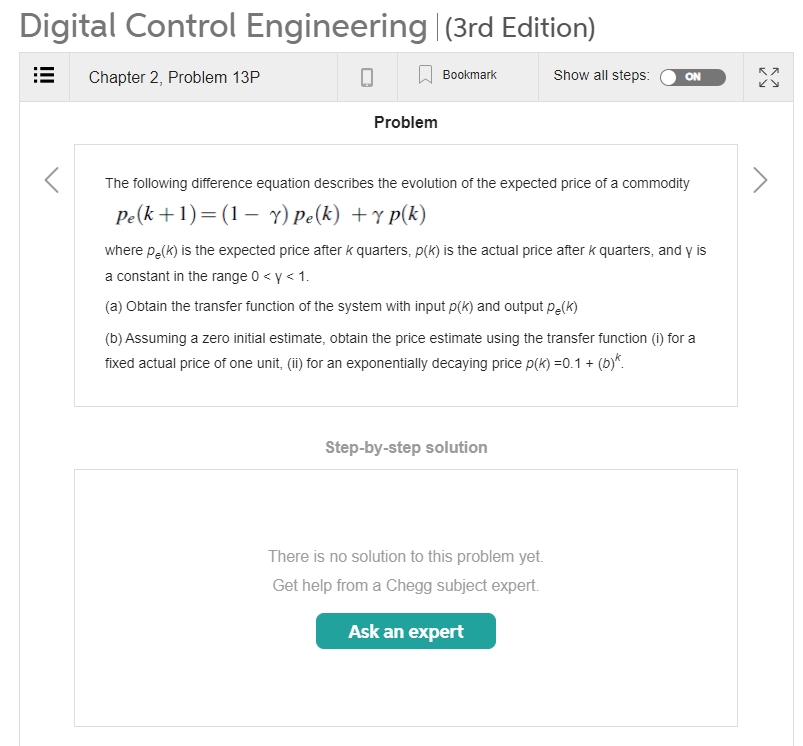803x746 pixels.
Task: Advance with the right navigation chevron
Action: tap(760, 180)
